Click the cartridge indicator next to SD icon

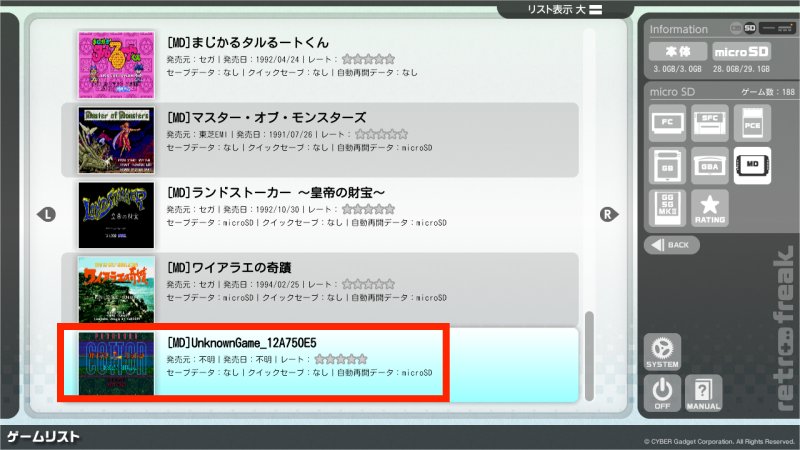tap(736, 28)
